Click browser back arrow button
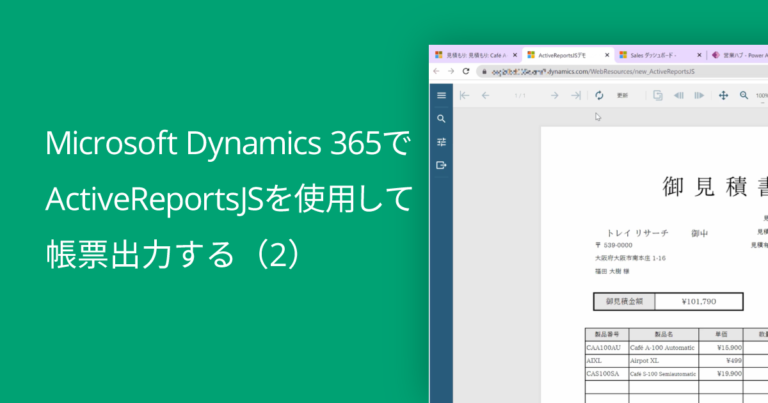This screenshot has height=403, width=768. (x=436, y=71)
